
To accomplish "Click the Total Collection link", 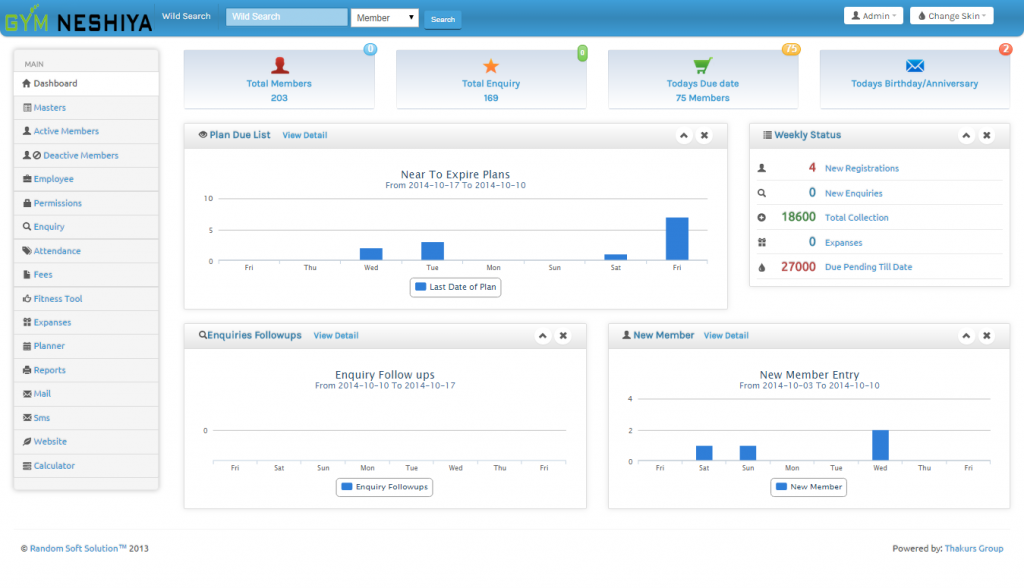I will (856, 218).
